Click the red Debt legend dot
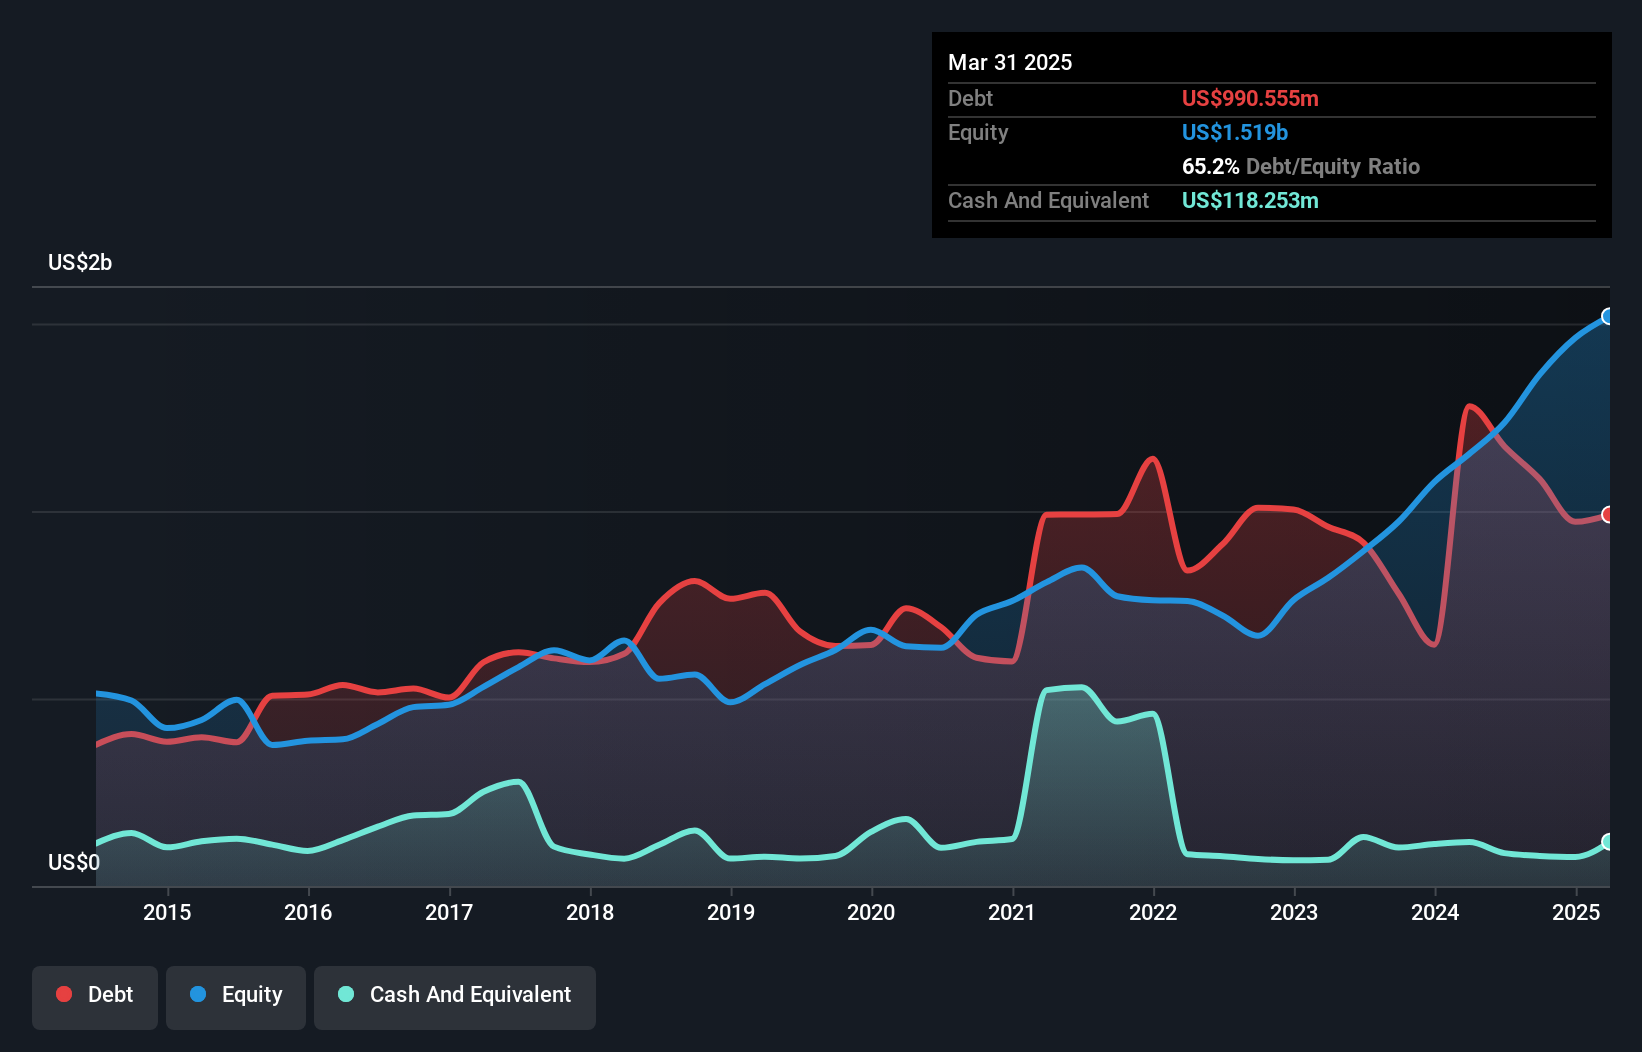Image resolution: width=1642 pixels, height=1052 pixels. [x=64, y=994]
